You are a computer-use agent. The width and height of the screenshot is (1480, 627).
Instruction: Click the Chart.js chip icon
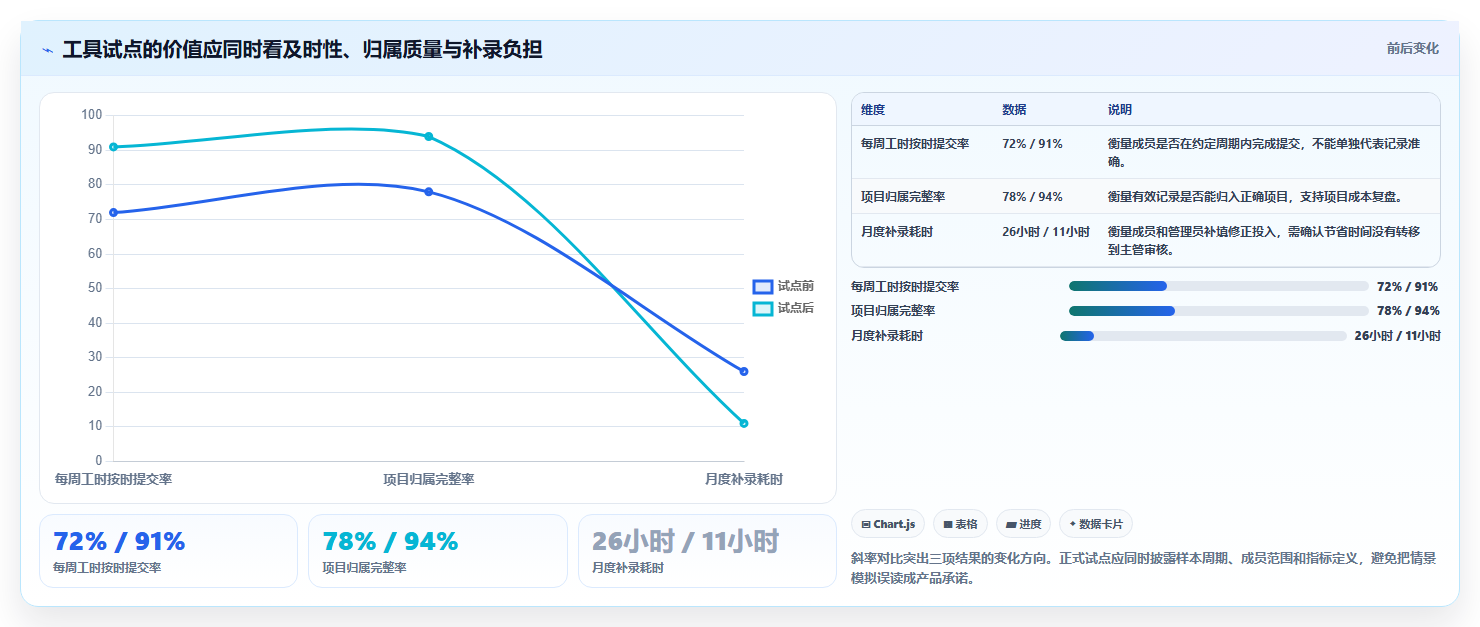pyautogui.click(x=866, y=524)
